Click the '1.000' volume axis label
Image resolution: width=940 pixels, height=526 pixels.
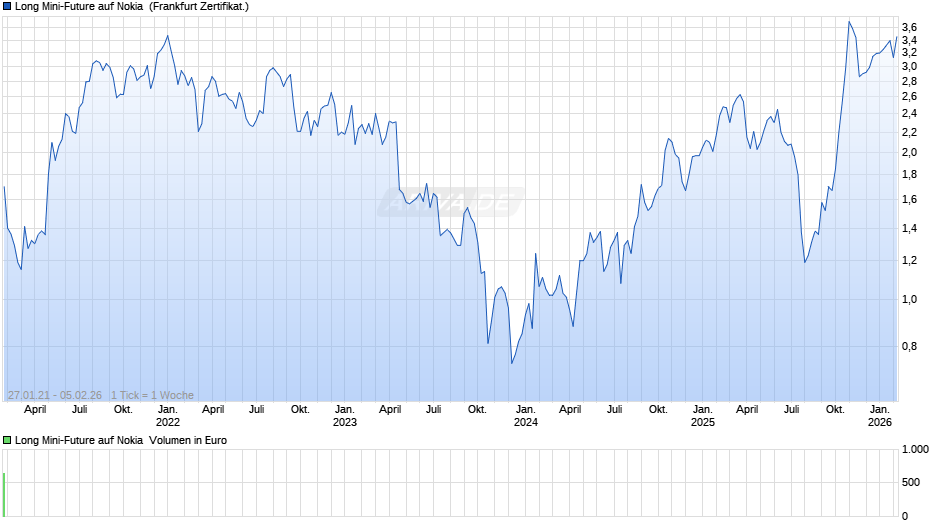click(x=915, y=449)
